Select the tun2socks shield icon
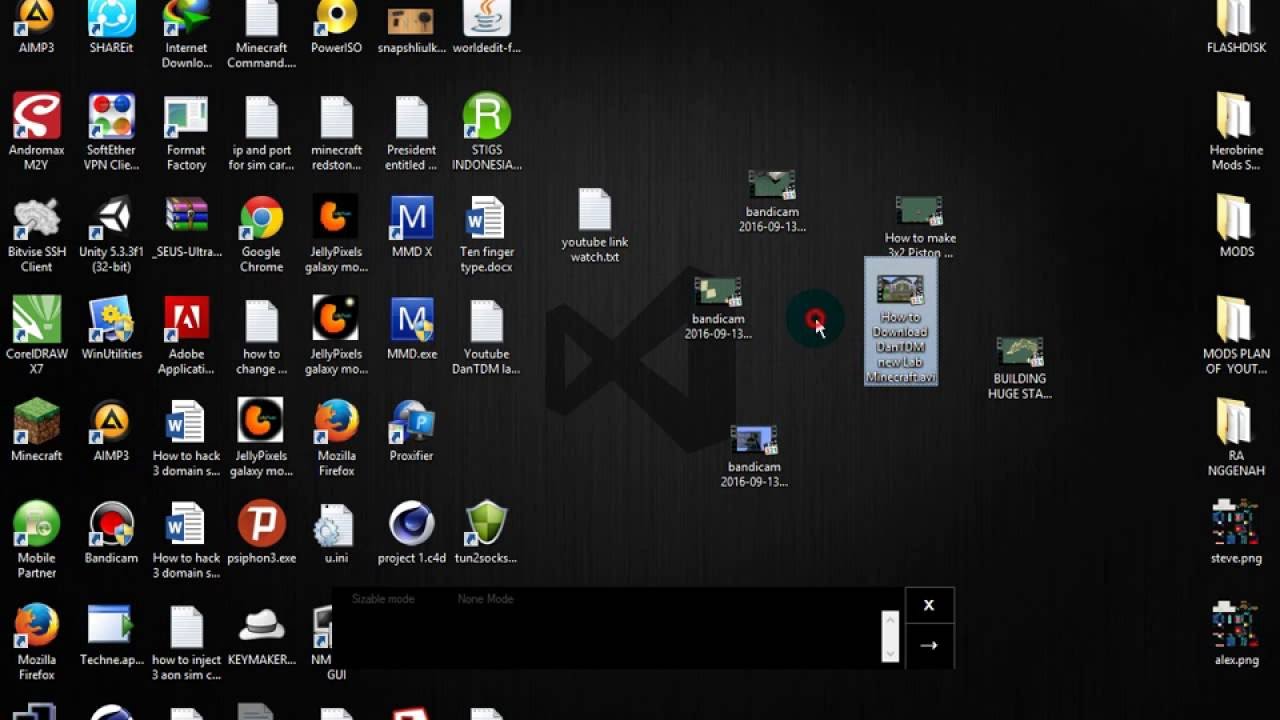The height and width of the screenshot is (720, 1280). tap(486, 533)
